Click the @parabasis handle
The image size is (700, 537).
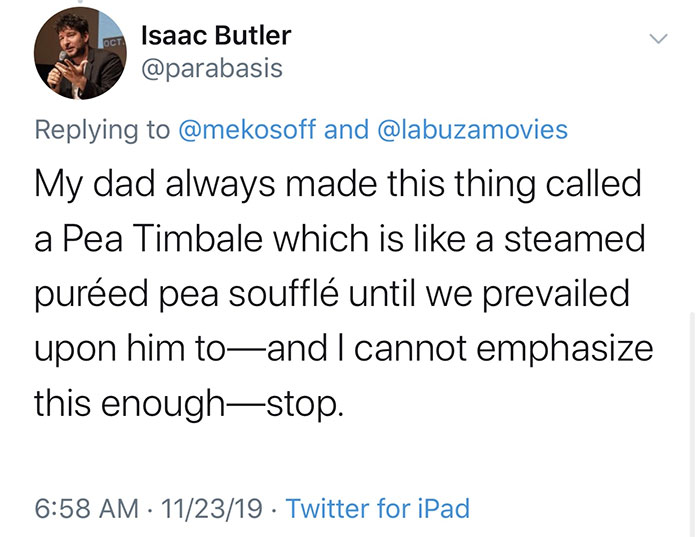(211, 68)
